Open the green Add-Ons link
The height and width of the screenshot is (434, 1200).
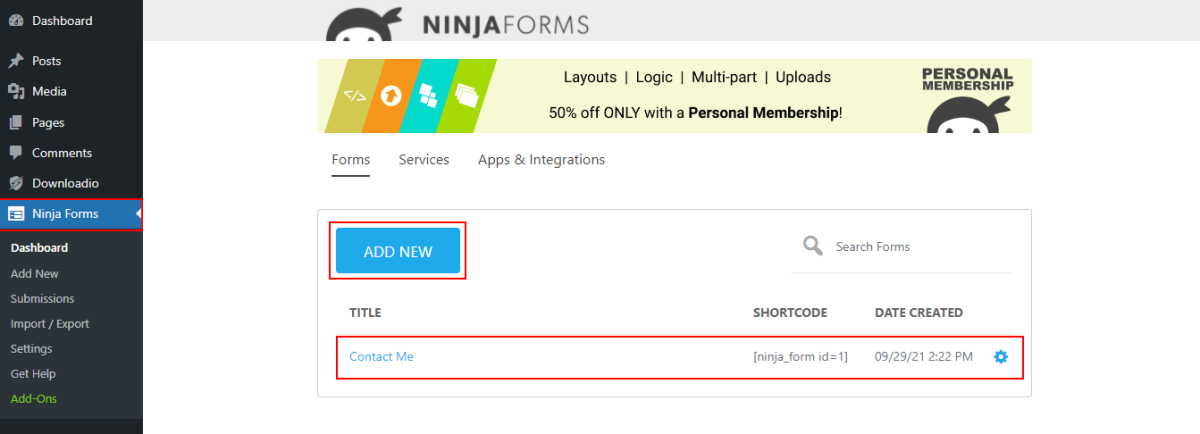[33, 398]
